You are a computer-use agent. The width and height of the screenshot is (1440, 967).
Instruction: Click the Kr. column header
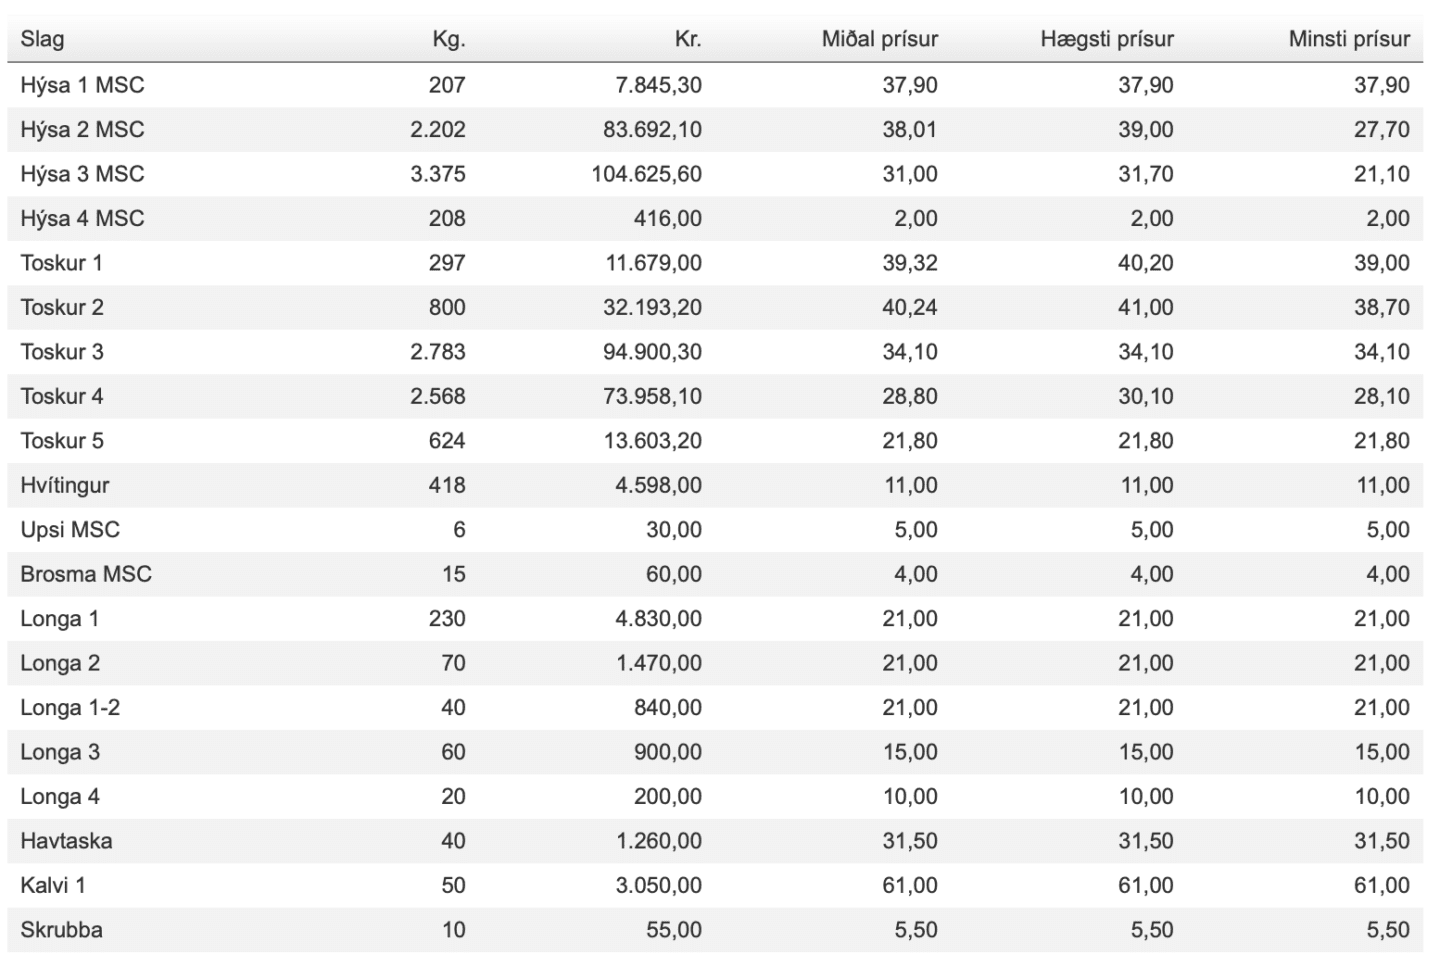coord(687,40)
